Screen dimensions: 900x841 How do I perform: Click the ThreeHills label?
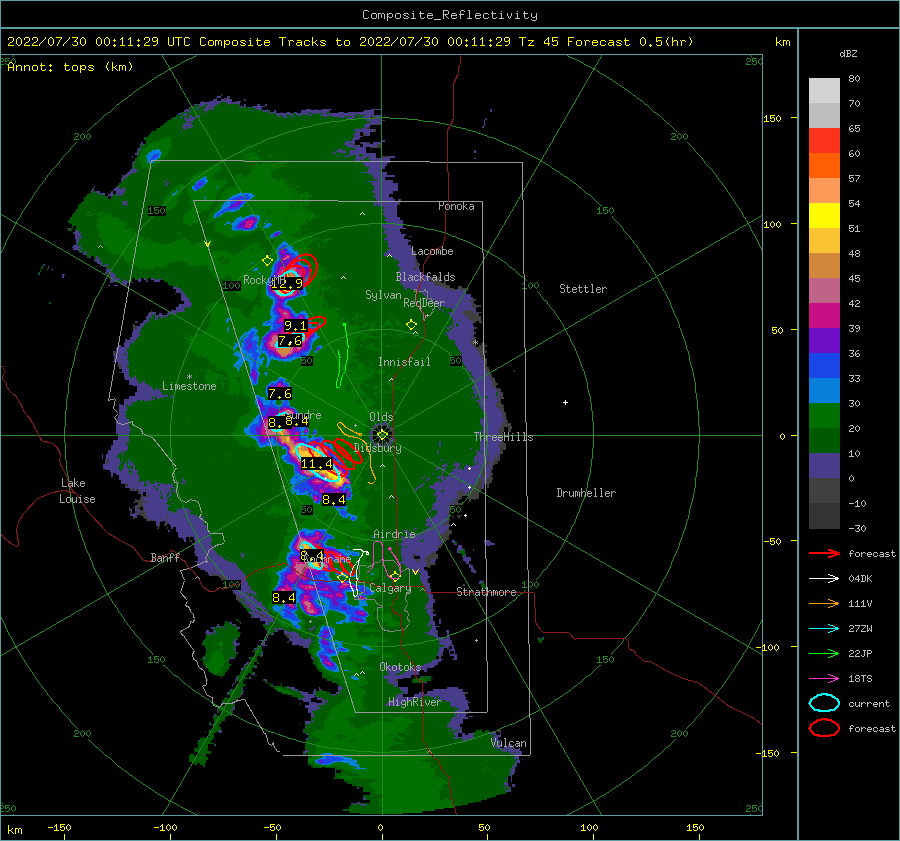[503, 437]
